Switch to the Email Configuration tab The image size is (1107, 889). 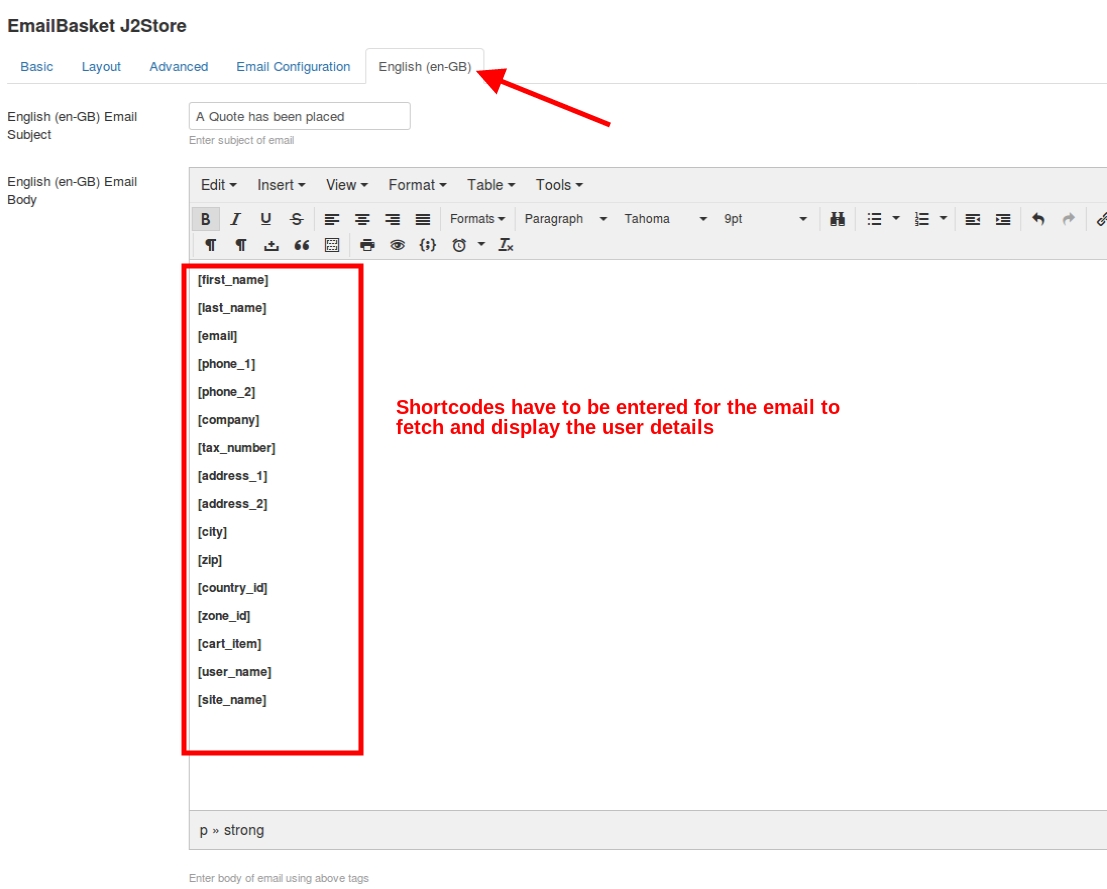(x=293, y=67)
